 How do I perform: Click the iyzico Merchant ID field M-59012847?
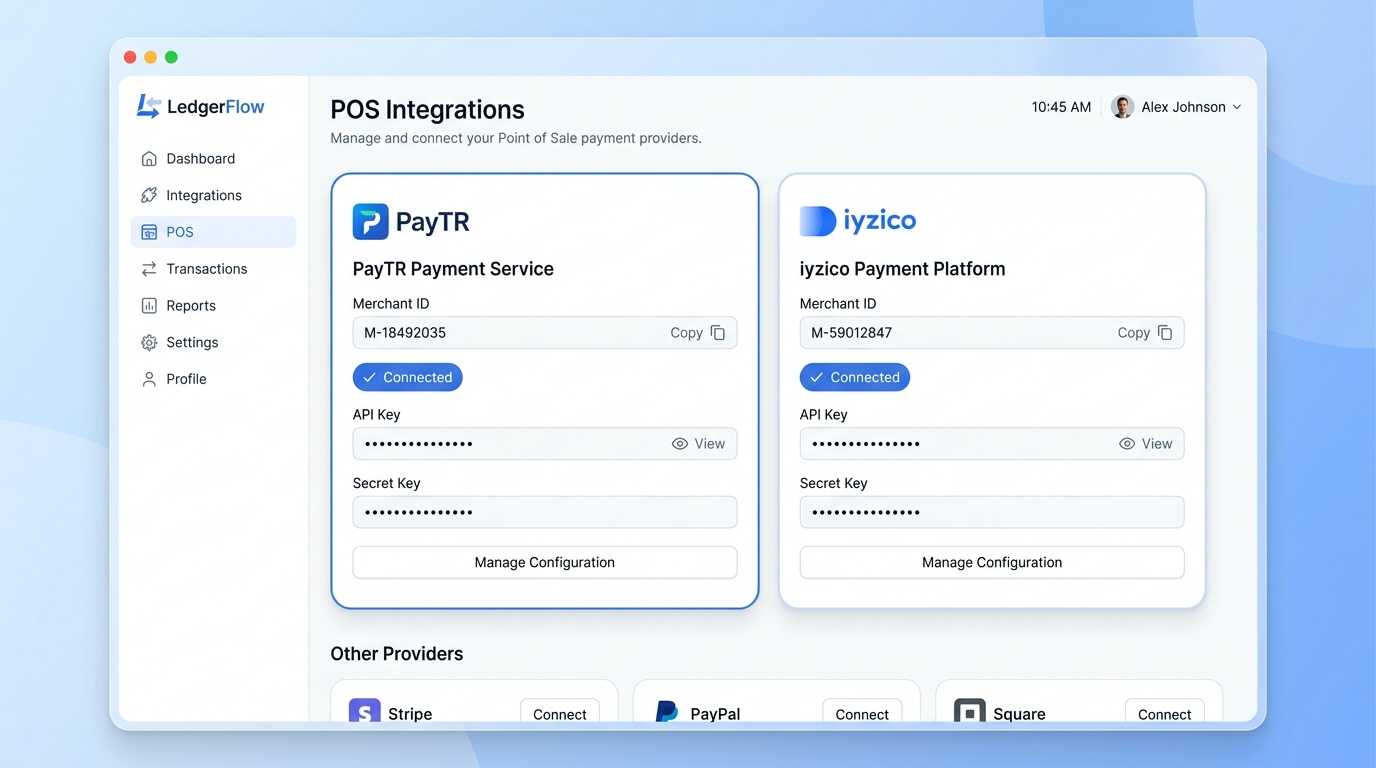coord(992,333)
